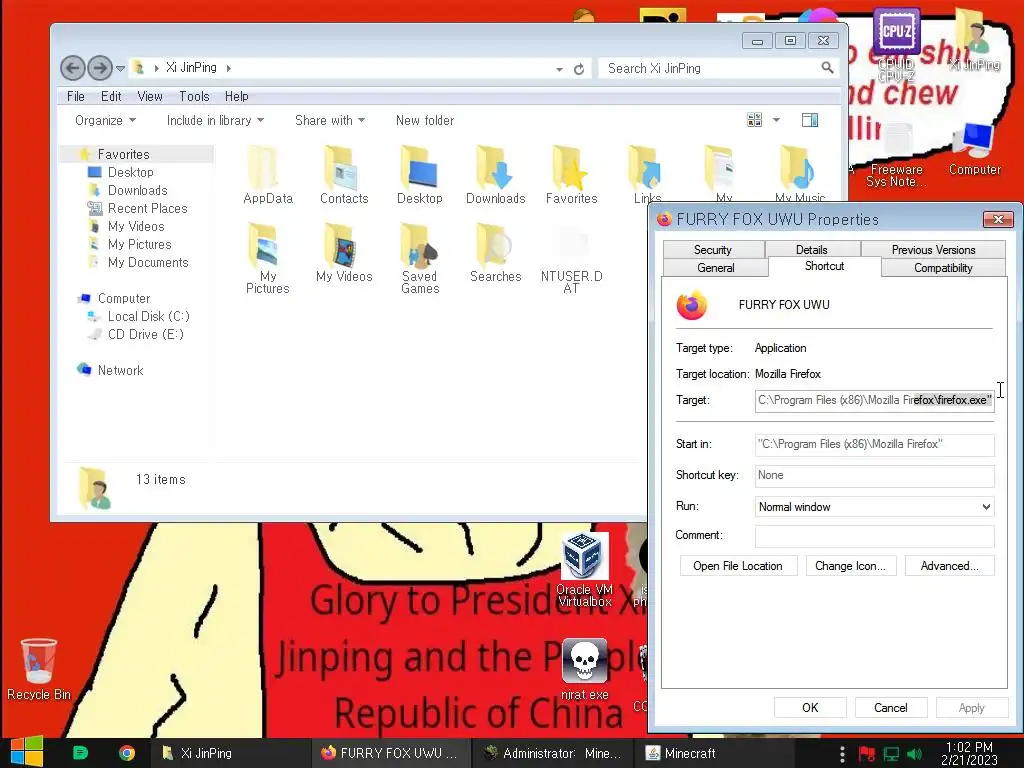
Task: Select the Computer desktop icon
Action: (975, 149)
